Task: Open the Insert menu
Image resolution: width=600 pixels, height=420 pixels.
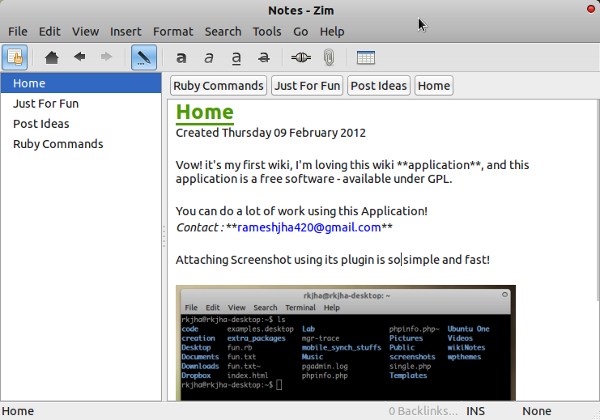Action: pyautogui.click(x=126, y=32)
